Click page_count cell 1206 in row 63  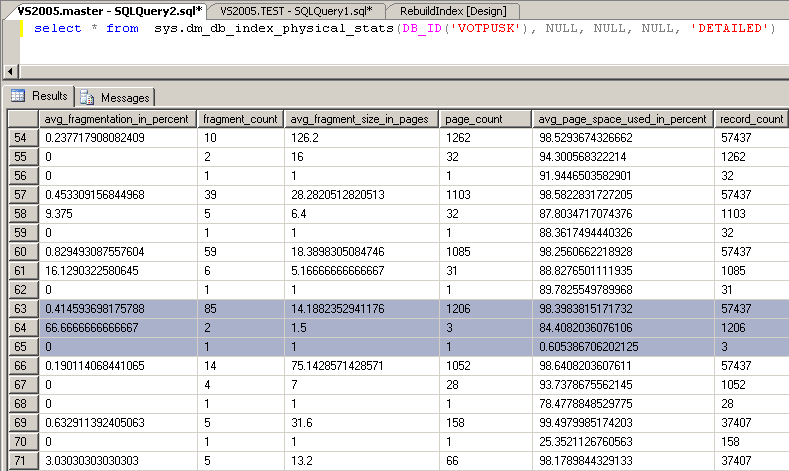pyautogui.click(x=486, y=308)
